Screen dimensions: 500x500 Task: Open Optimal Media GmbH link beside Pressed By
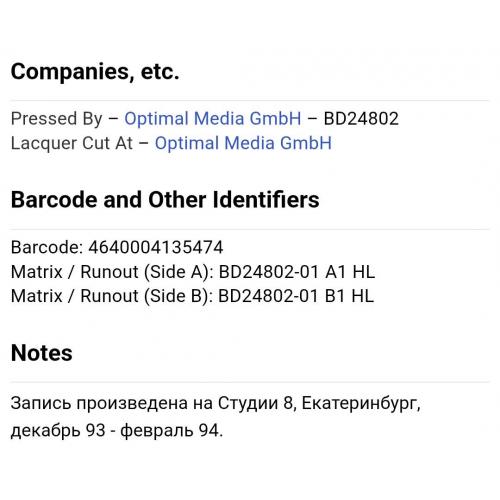point(213,118)
